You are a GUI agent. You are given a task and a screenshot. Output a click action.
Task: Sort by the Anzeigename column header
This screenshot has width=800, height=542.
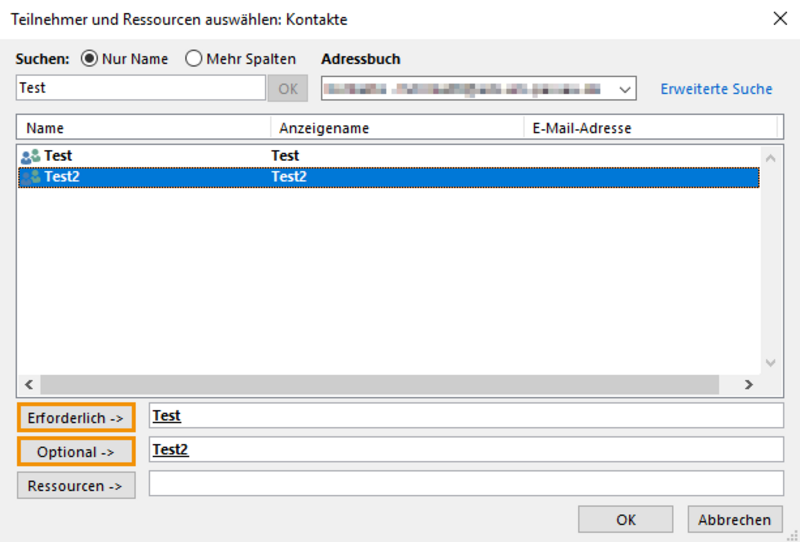(x=397, y=128)
